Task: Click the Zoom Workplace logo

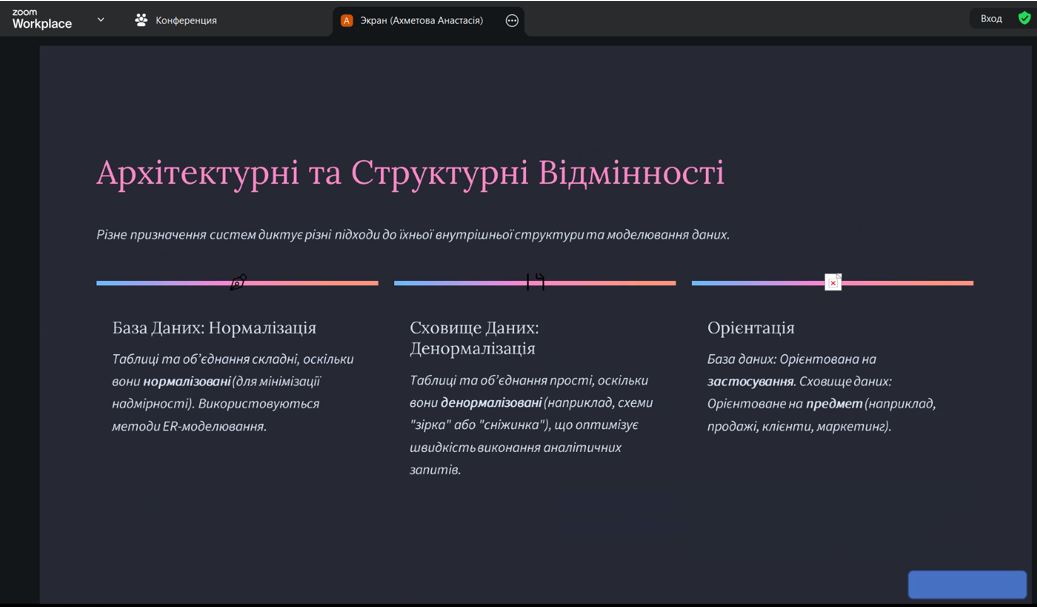Action: (x=42, y=19)
